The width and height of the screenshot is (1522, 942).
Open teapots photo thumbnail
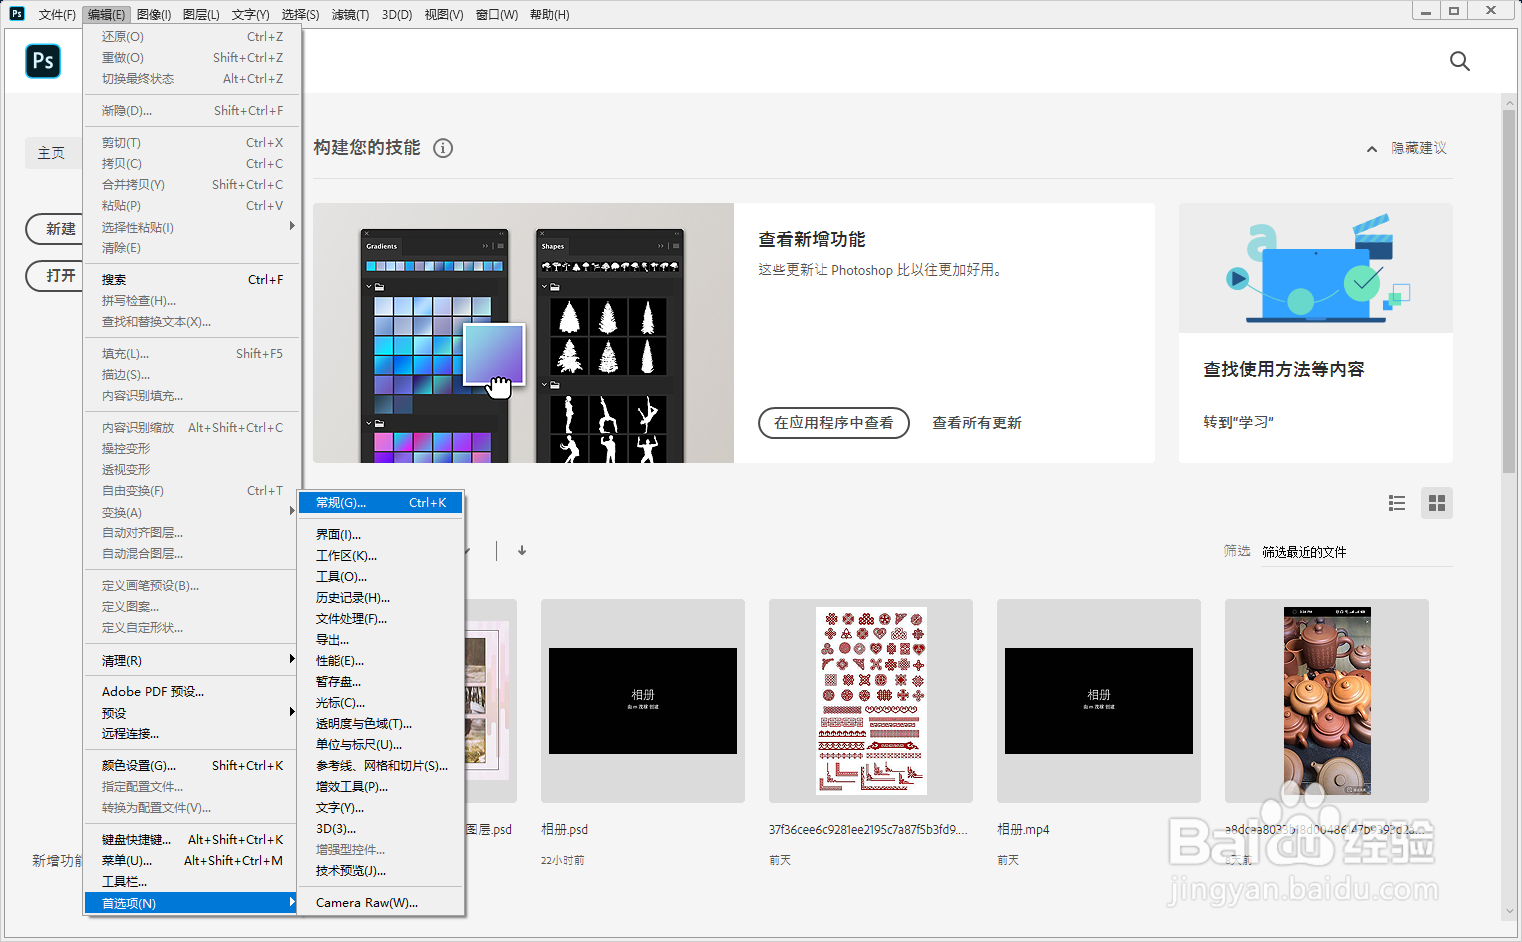point(1327,700)
